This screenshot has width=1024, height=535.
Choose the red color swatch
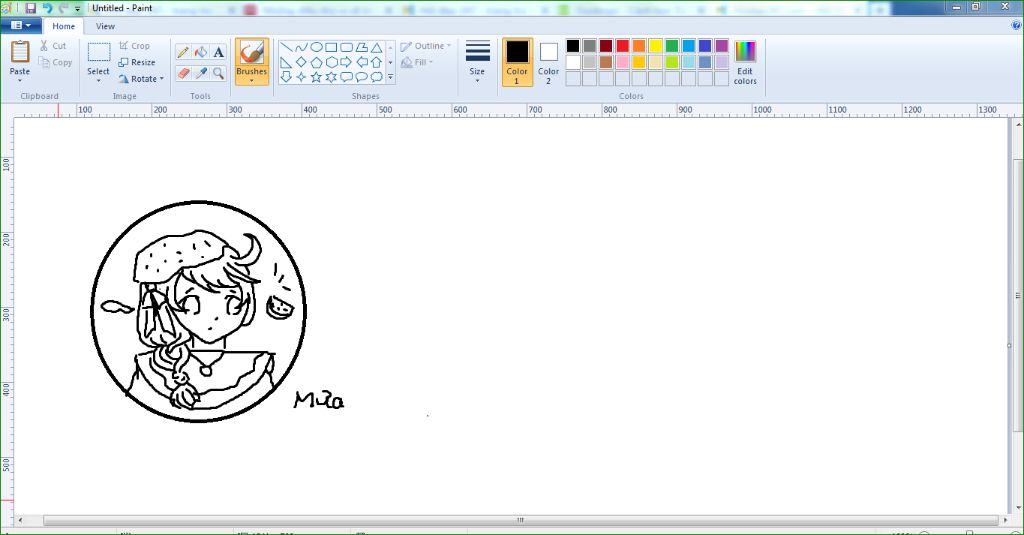(x=622, y=46)
